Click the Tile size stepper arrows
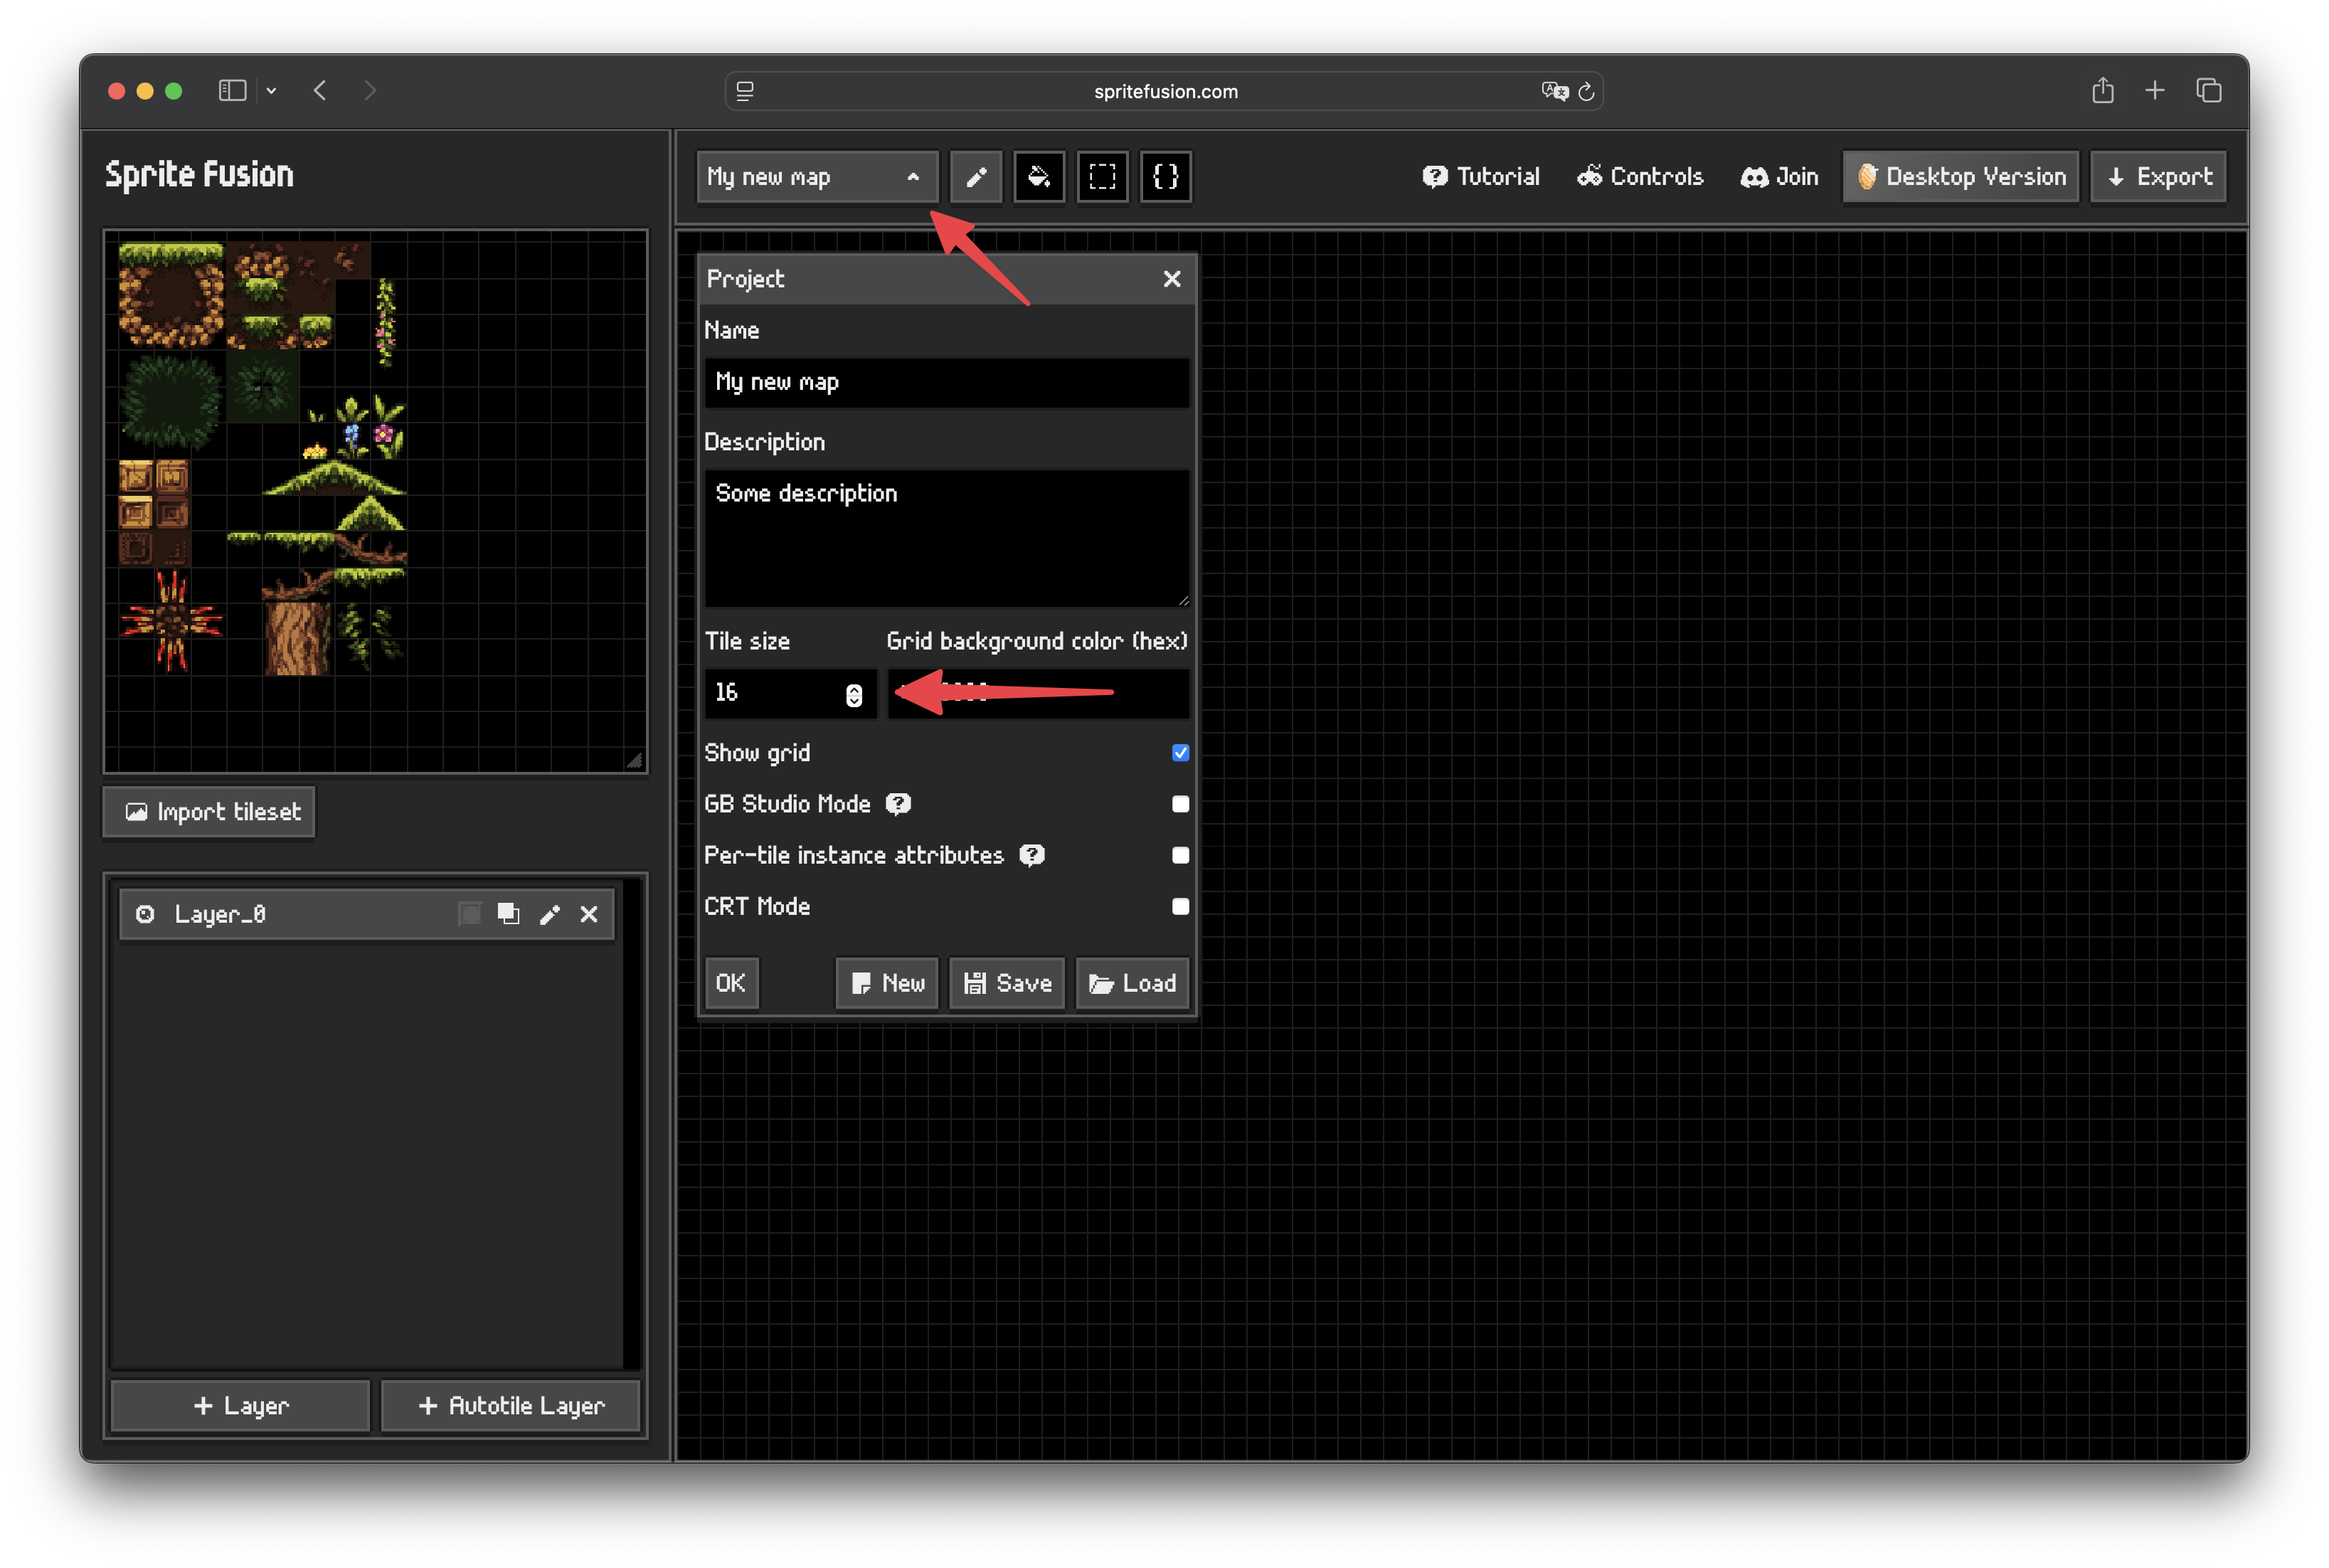This screenshot has height=1568, width=2329. point(853,695)
